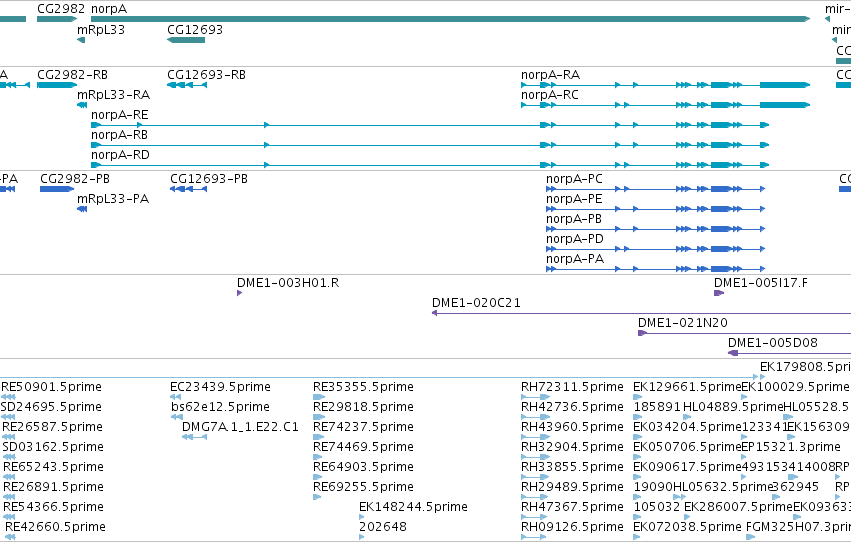Select the CG12693 gene glyph
Image resolution: width=851 pixels, height=542 pixels.
(x=186, y=40)
